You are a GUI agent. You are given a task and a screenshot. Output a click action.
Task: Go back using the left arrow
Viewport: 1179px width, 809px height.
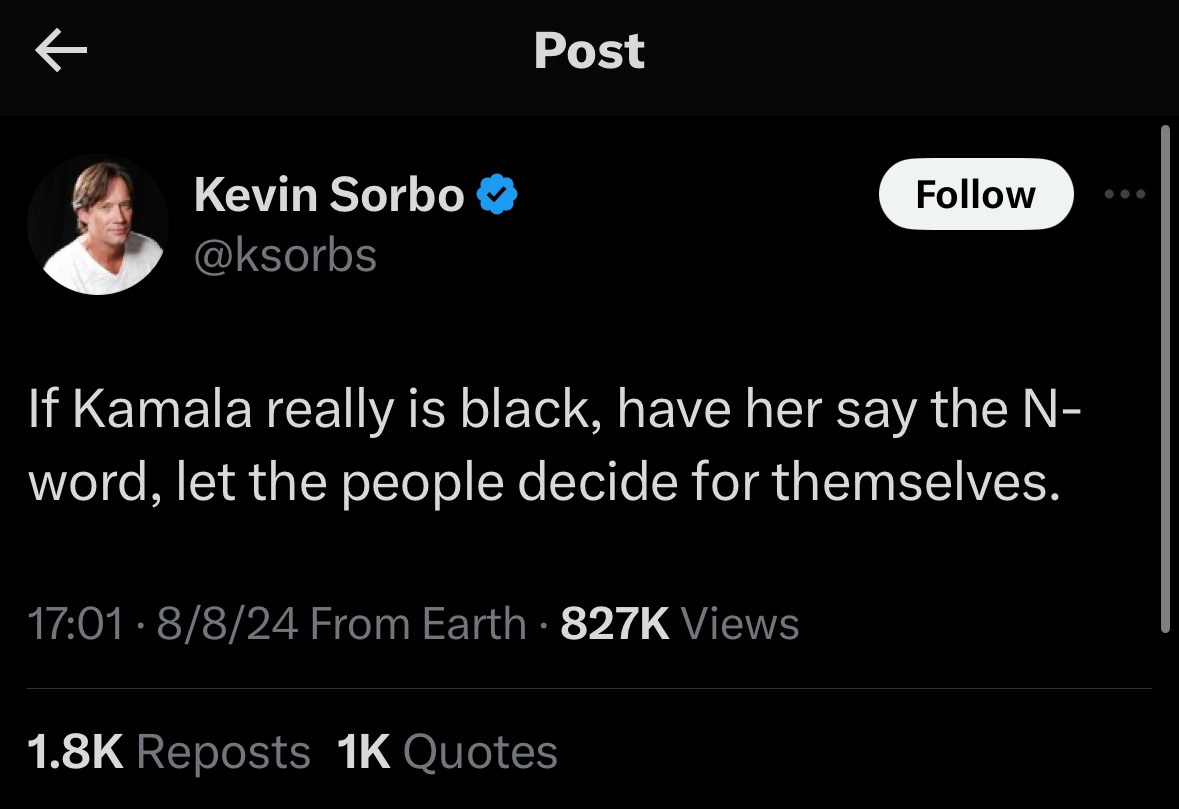point(62,51)
